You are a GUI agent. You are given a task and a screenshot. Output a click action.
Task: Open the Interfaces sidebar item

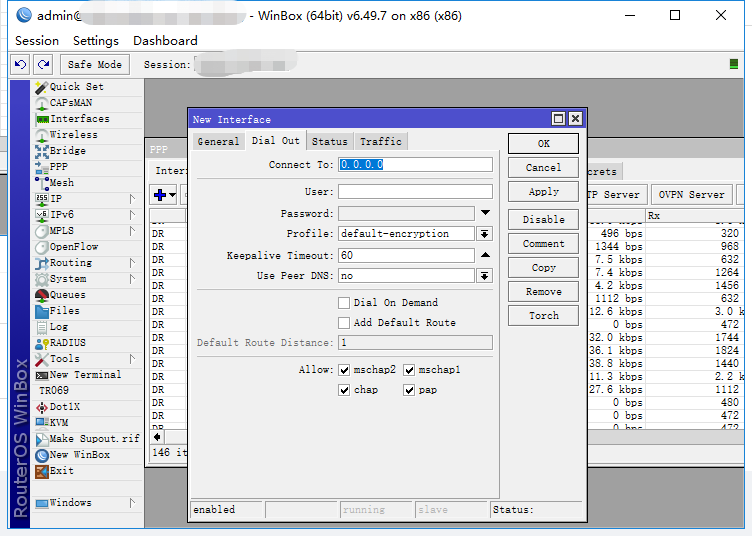(79, 119)
